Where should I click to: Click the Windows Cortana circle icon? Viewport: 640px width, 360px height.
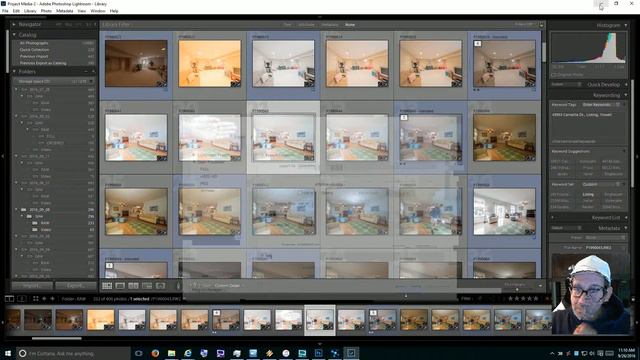[22, 353]
